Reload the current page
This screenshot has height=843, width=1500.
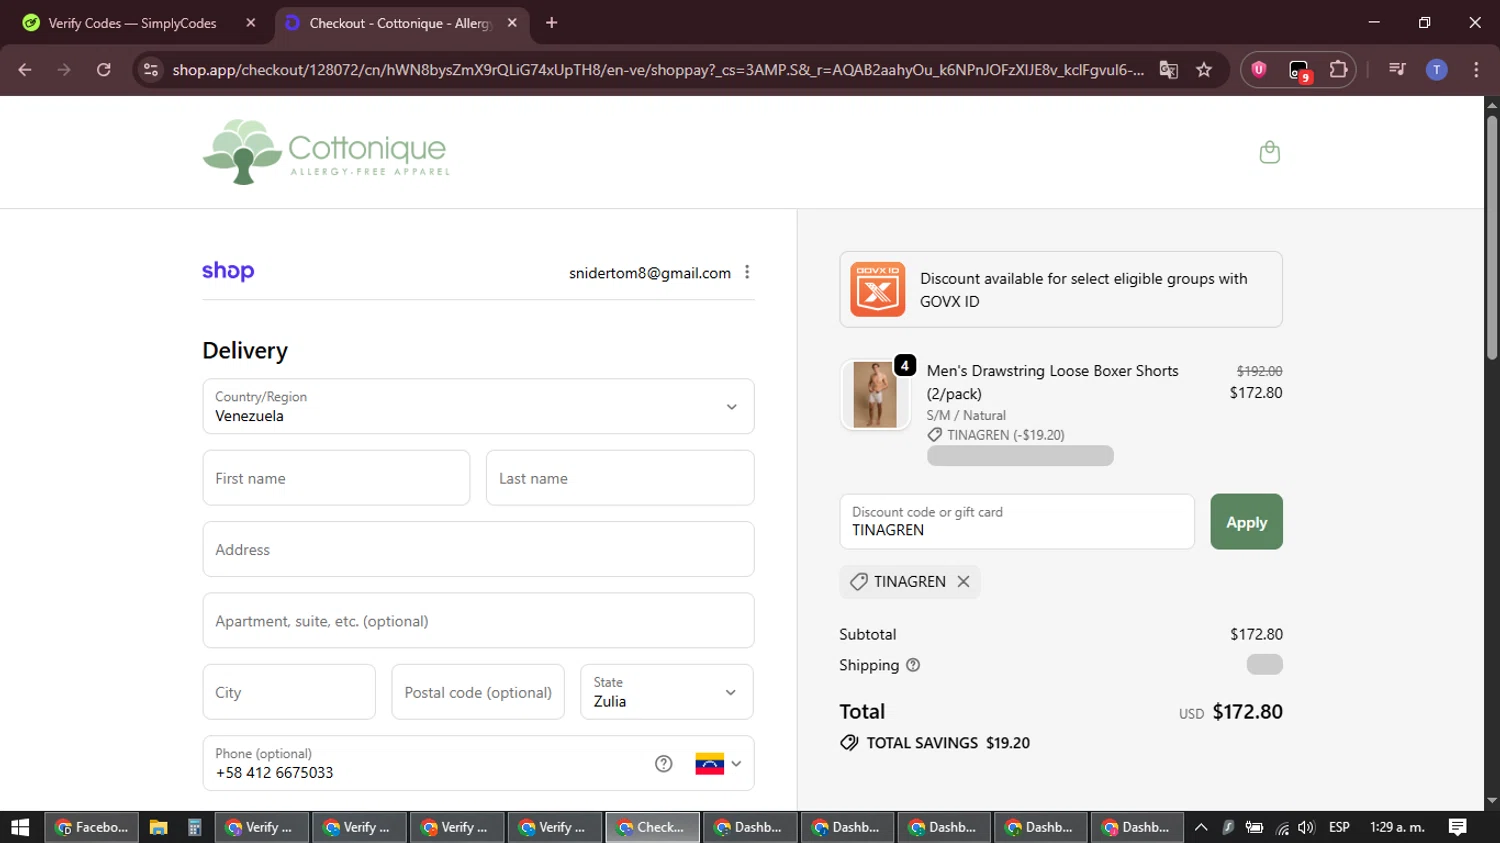click(x=103, y=70)
